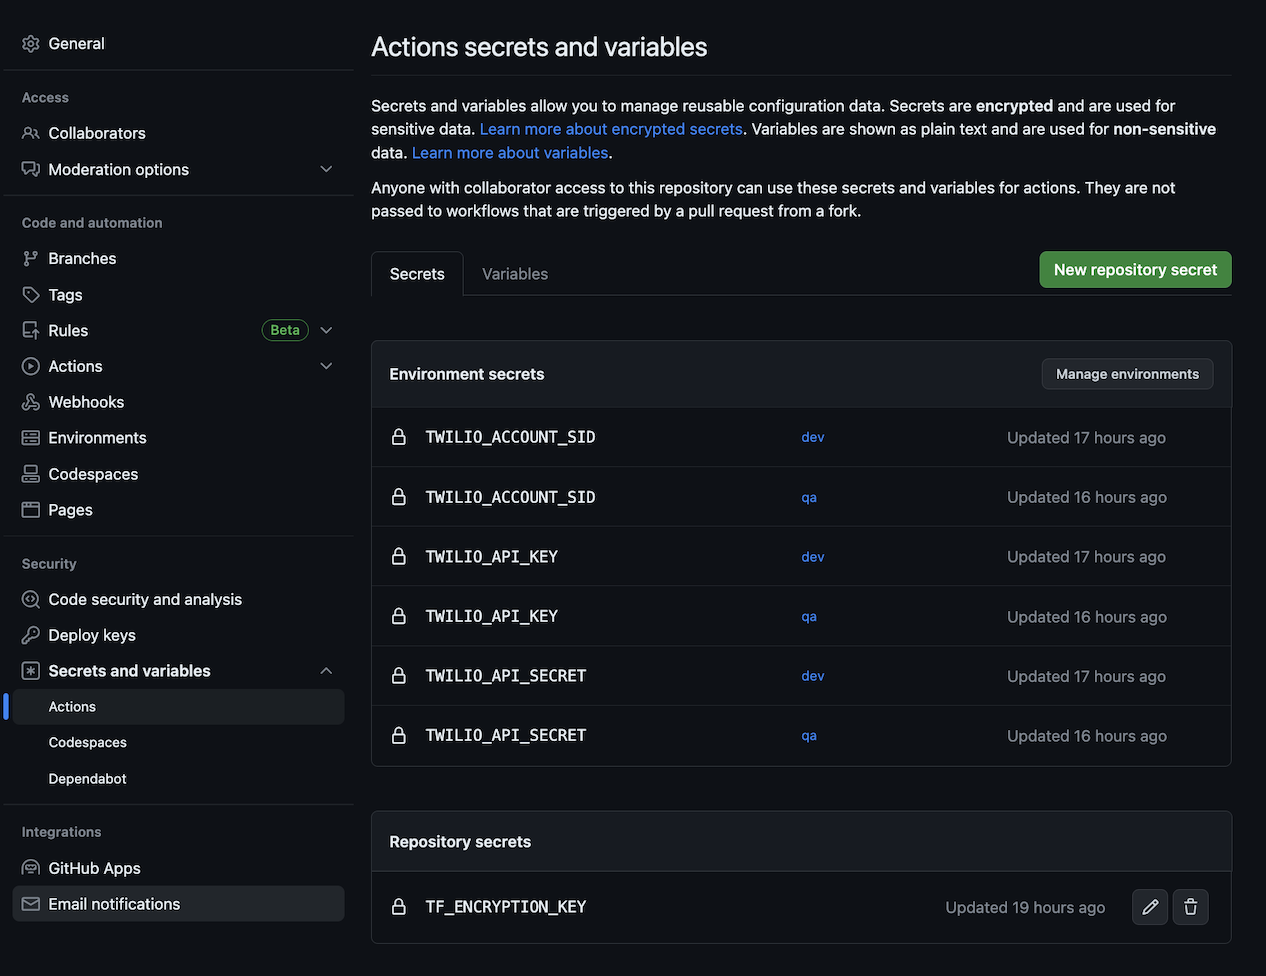
Task: Click the Moderation options comment icon
Action: point(31,170)
